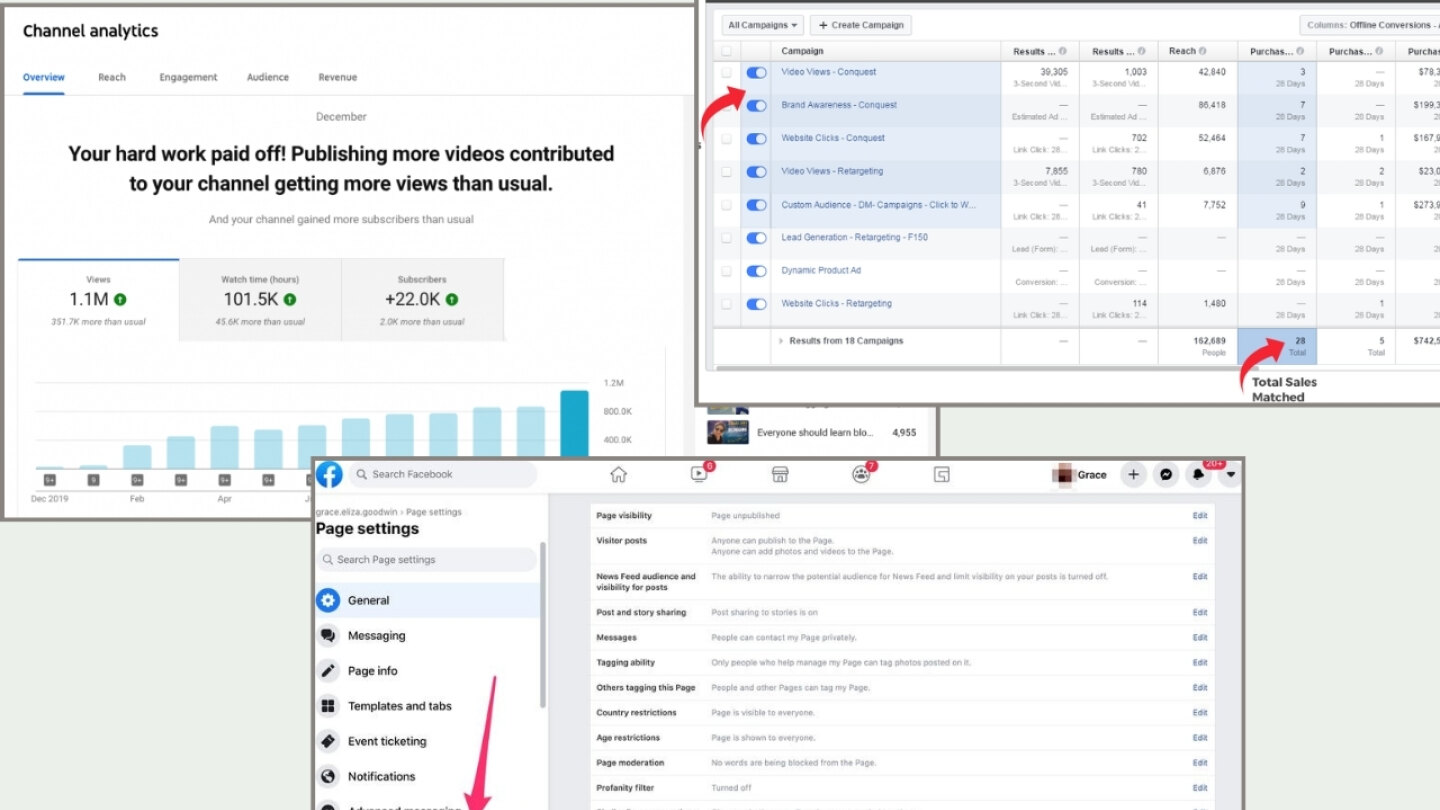Screen dimensions: 1440x810
Task: Open Event ticketing settings
Action: [427, 741]
